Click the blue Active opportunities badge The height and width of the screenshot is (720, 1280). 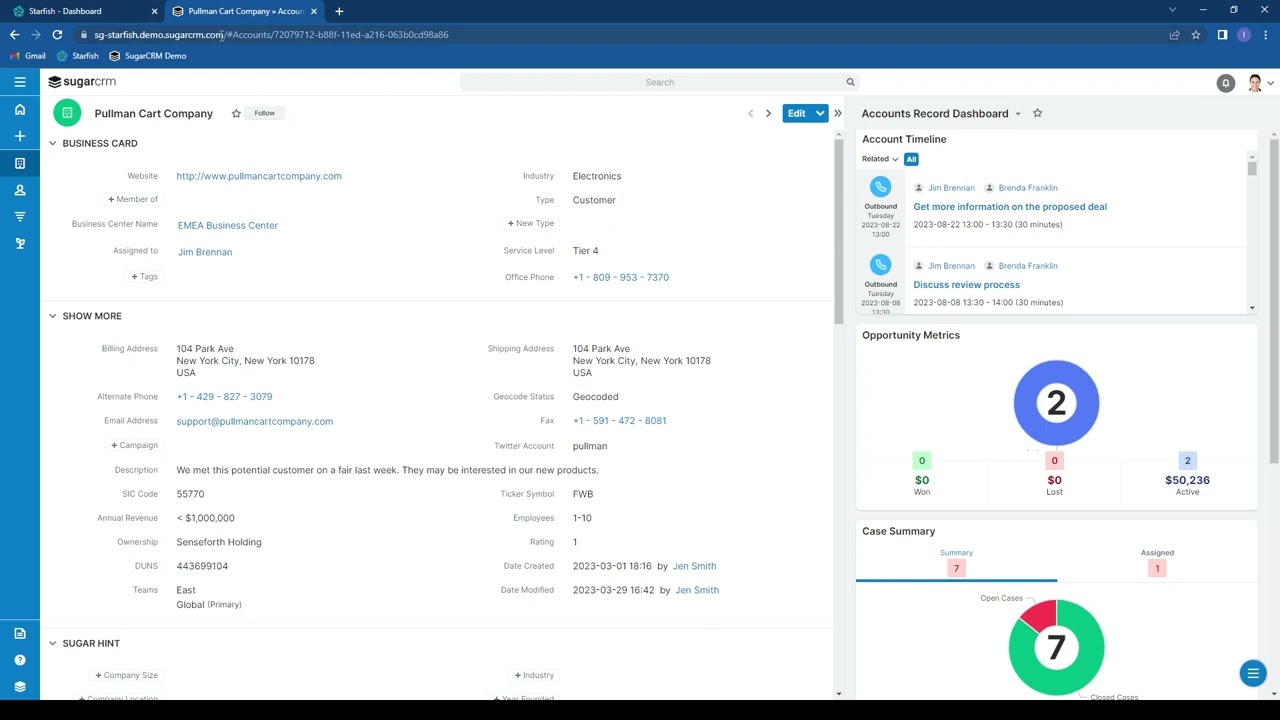coord(1187,460)
